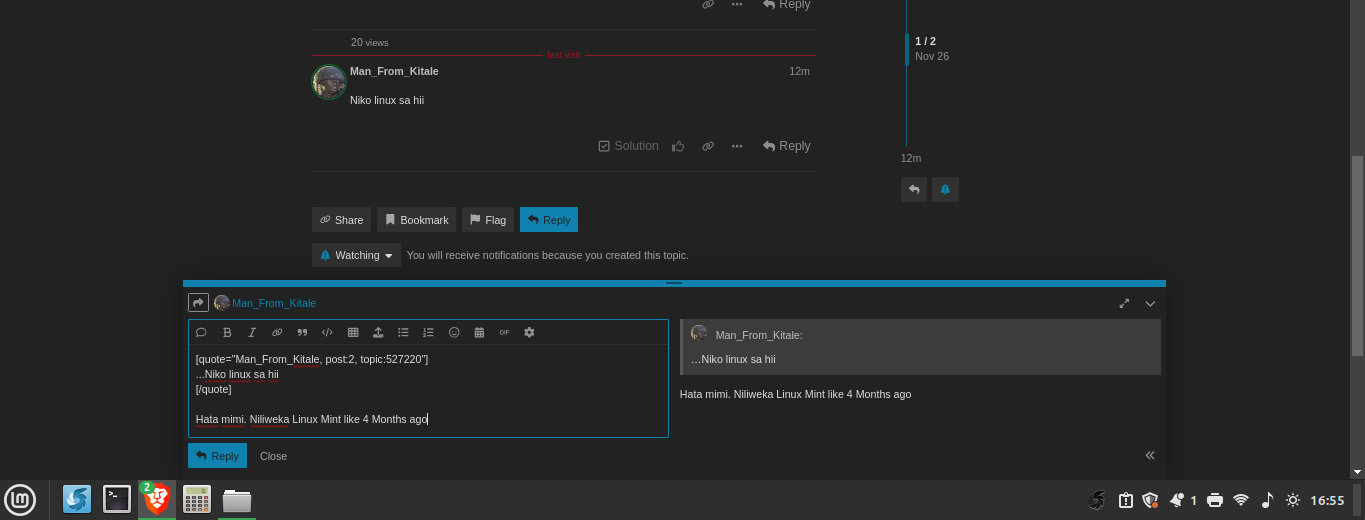The image size is (1365, 520).
Task: Insert preformatted code with the code icon
Action: (x=327, y=332)
